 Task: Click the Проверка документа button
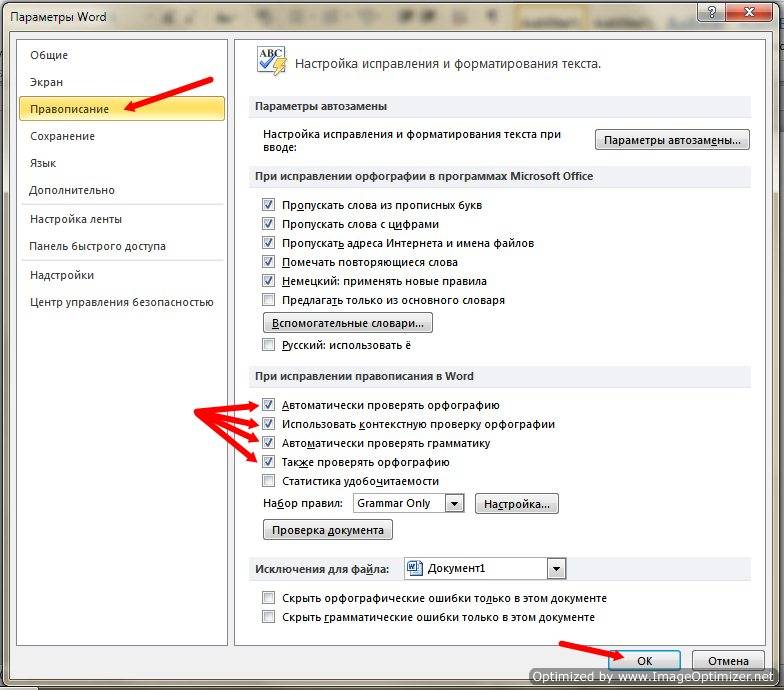(328, 530)
